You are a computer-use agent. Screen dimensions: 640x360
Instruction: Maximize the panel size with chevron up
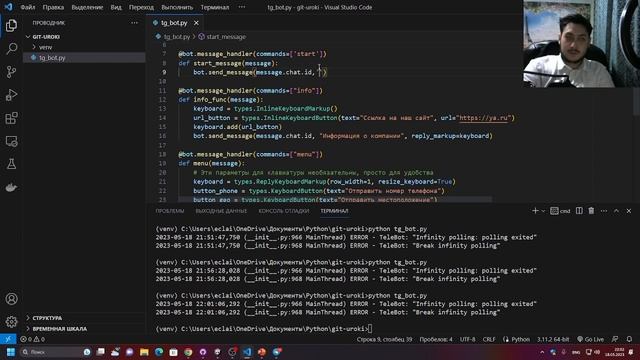tap(616, 211)
